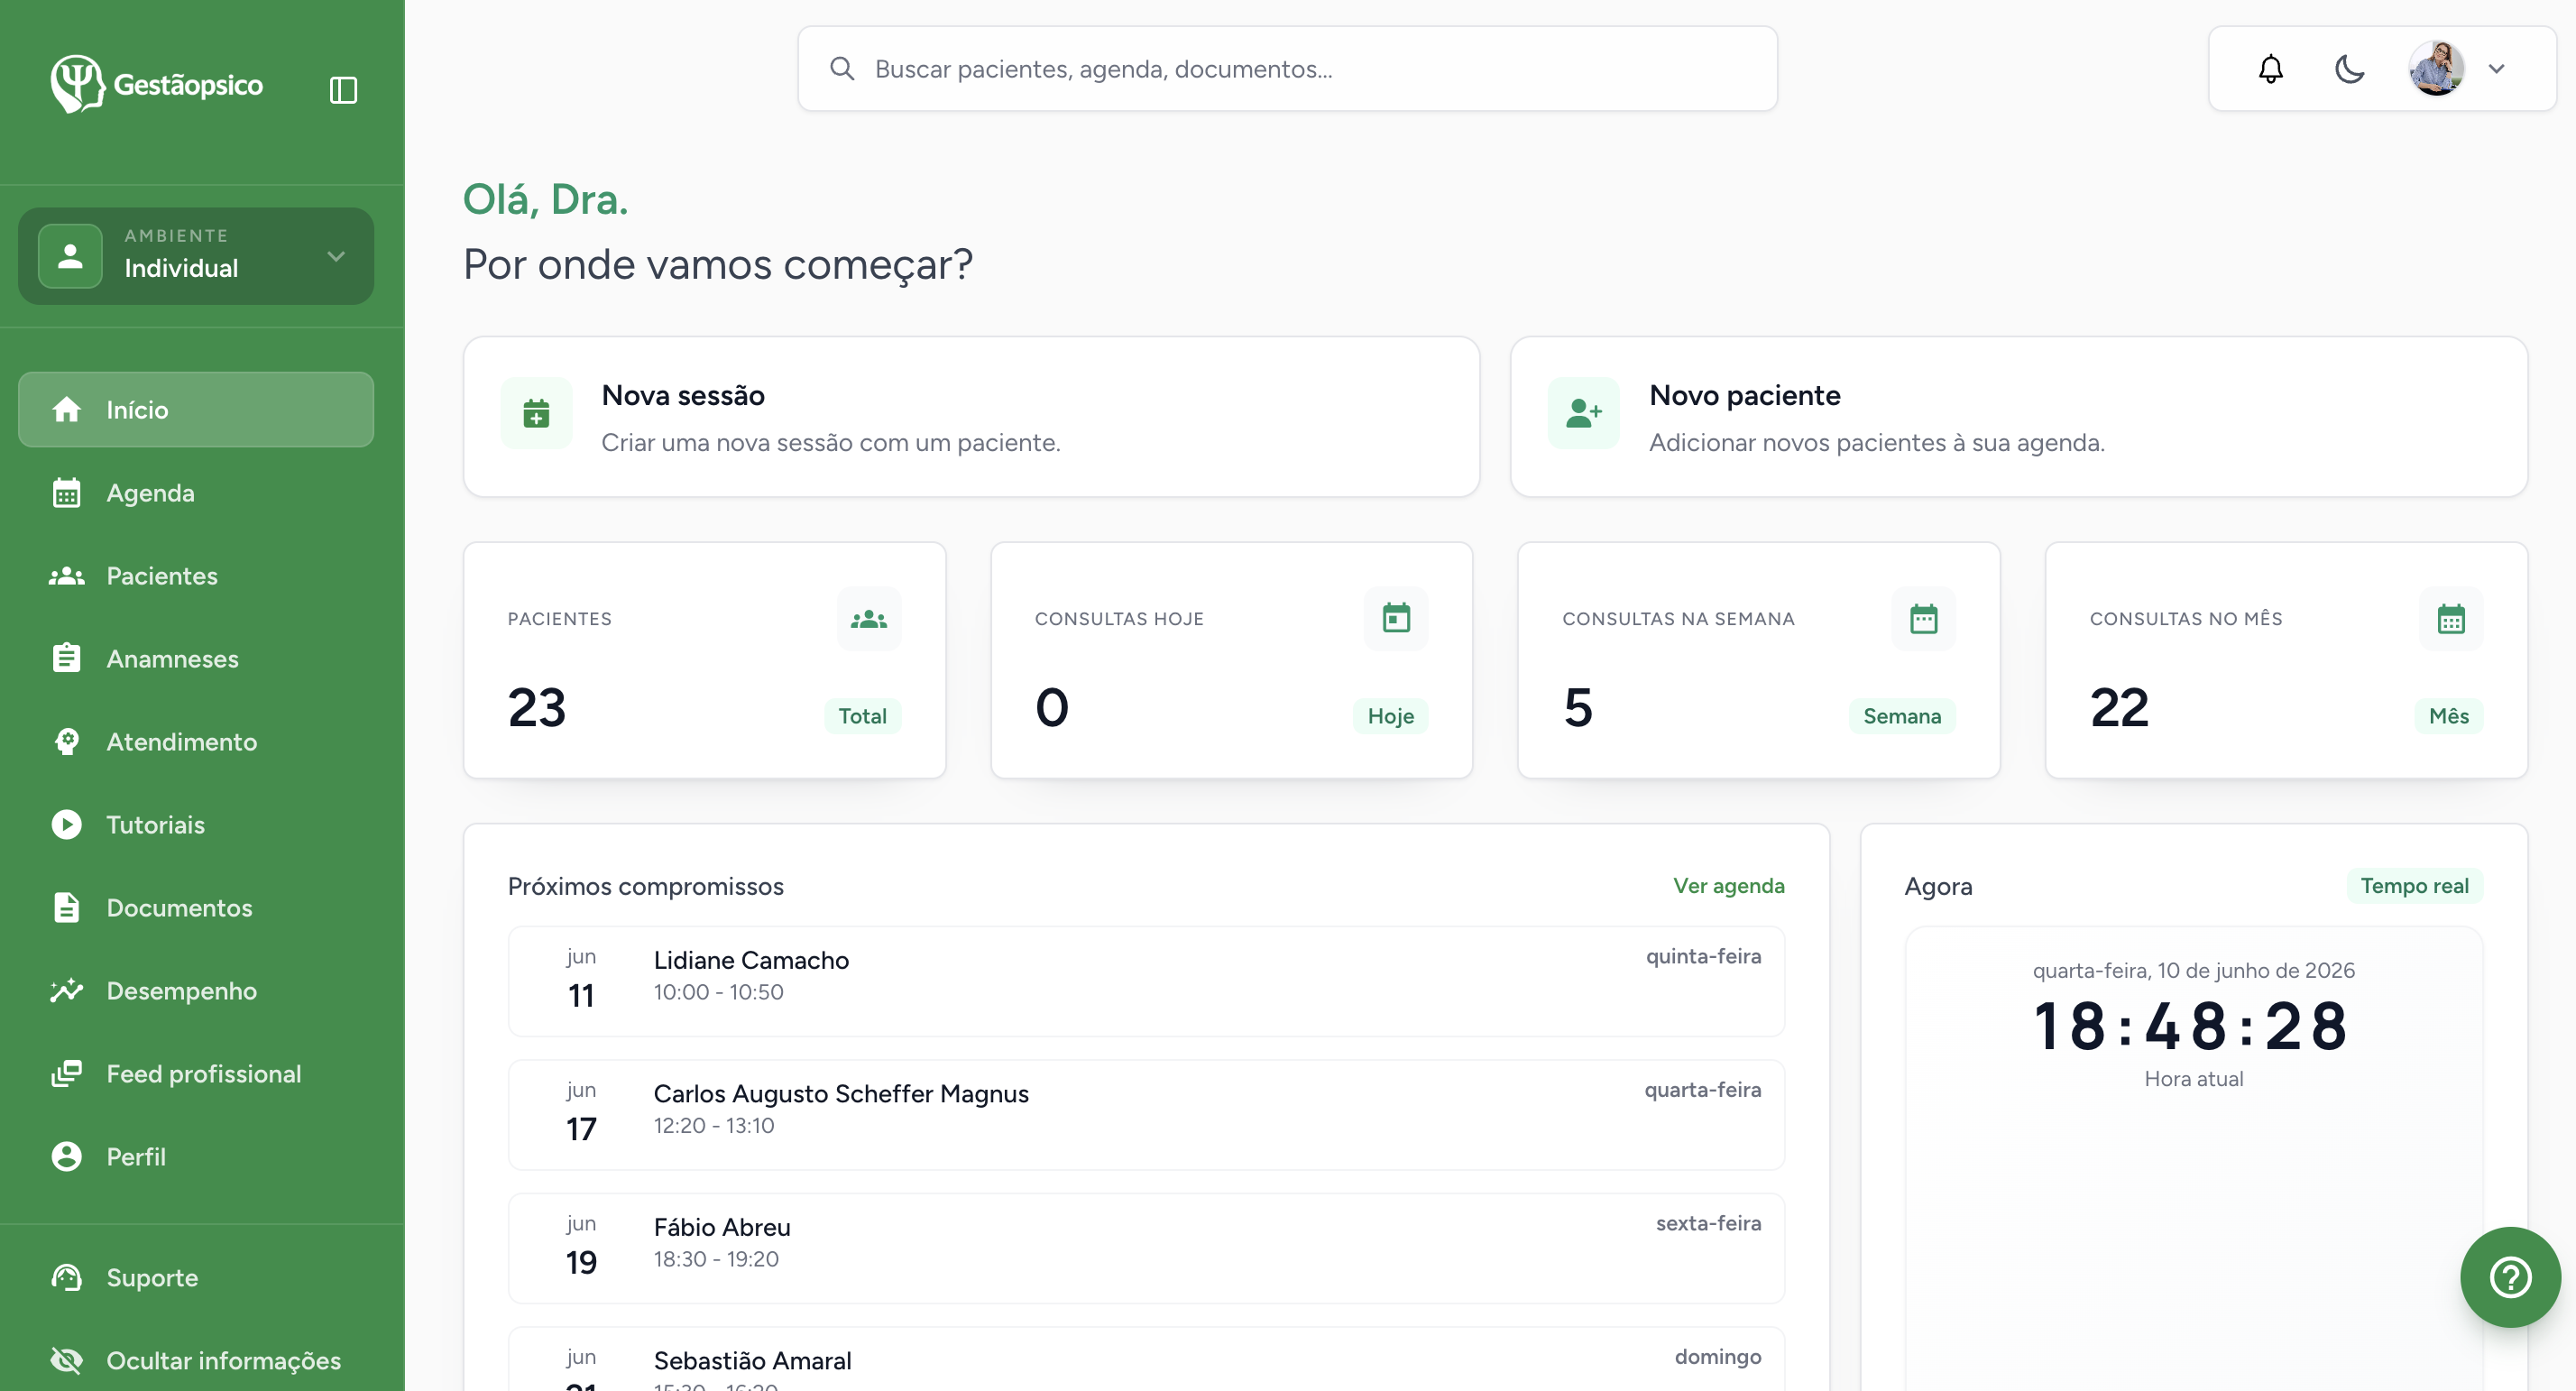The image size is (2576, 1391).
Task: Click the Consultas no Mês calendar icon
Action: click(x=2451, y=619)
